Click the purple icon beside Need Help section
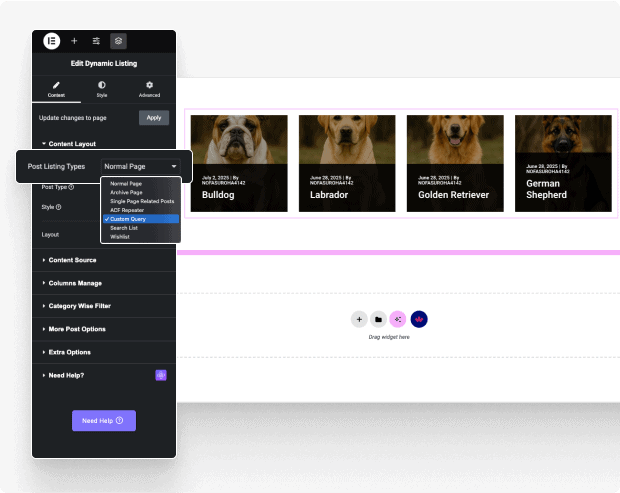 160,375
